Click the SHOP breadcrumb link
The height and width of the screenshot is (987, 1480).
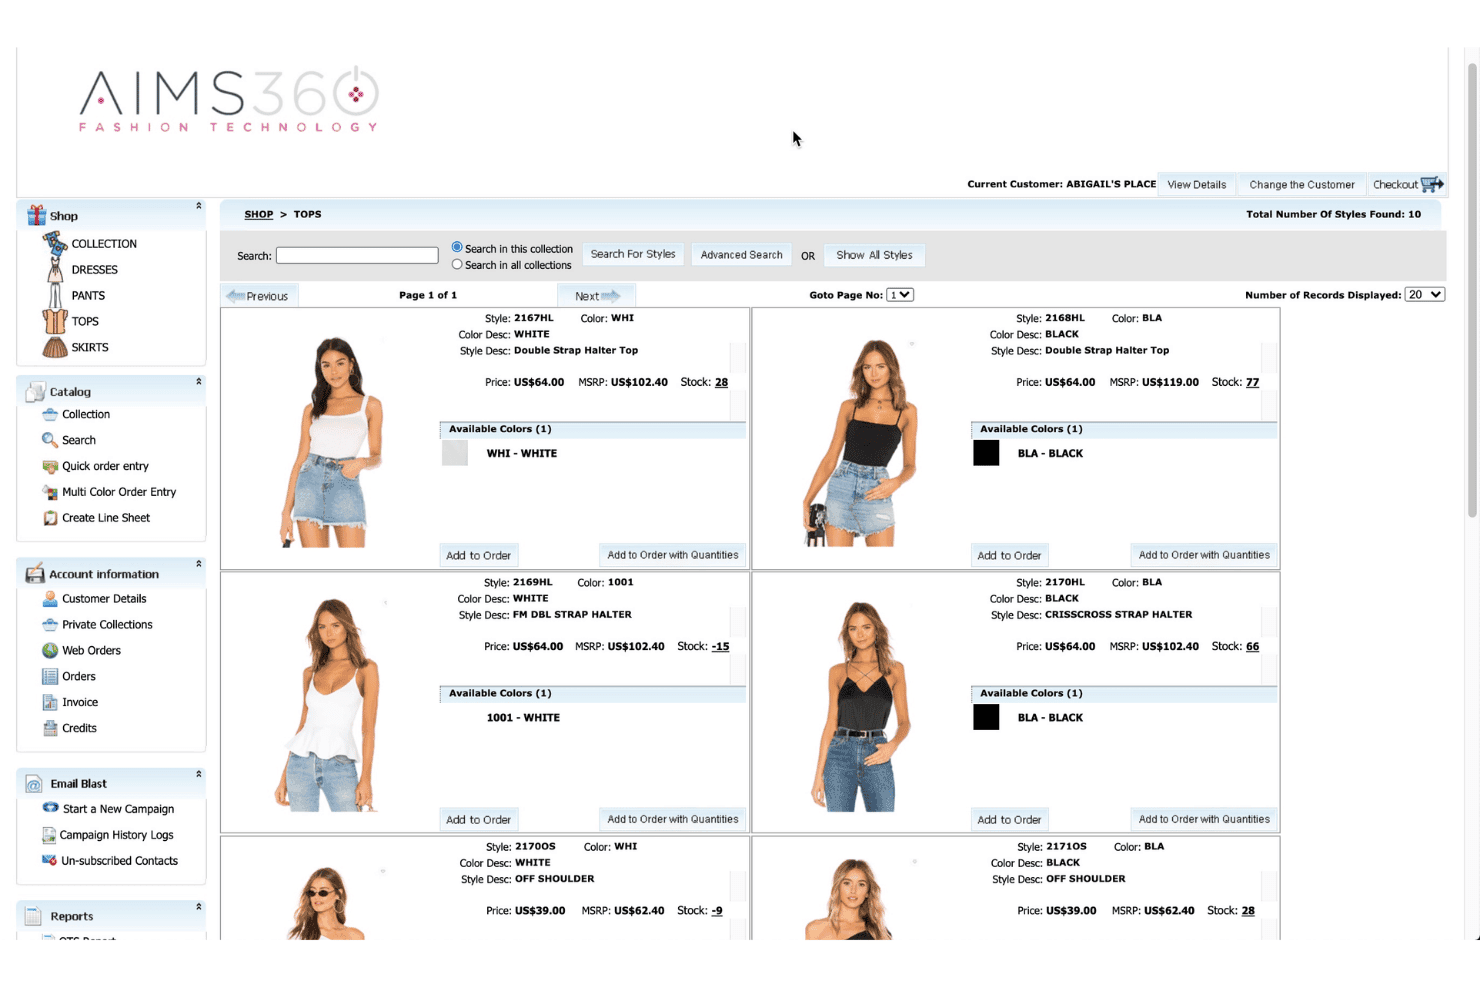[x=259, y=214]
